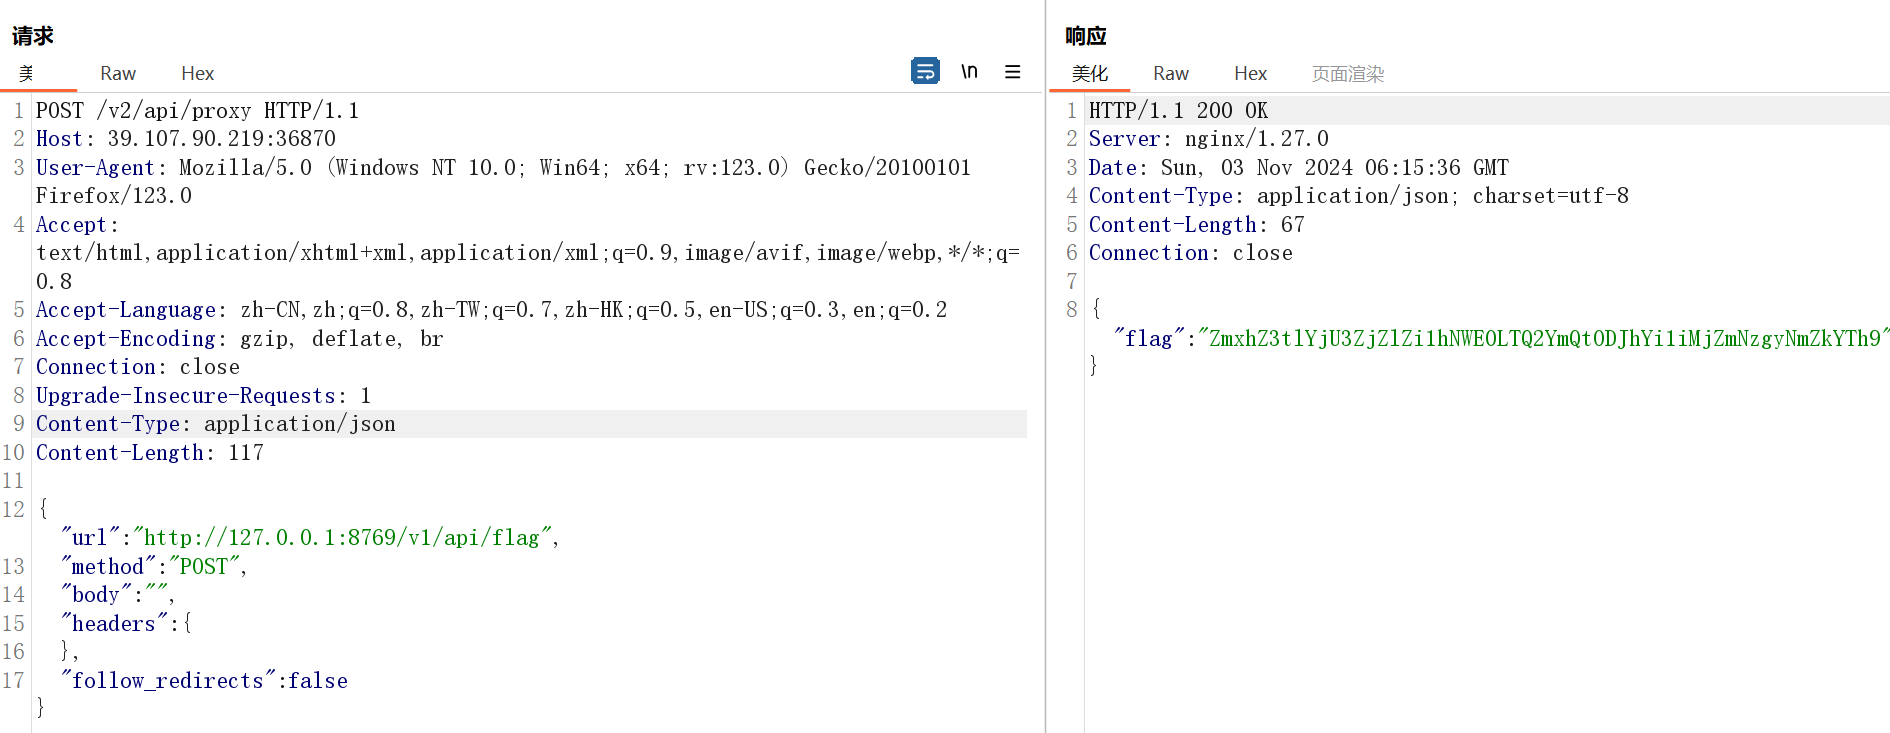Toggle the word wrap icon in request panel
Screen dimensions: 1890x733
pos(925,71)
